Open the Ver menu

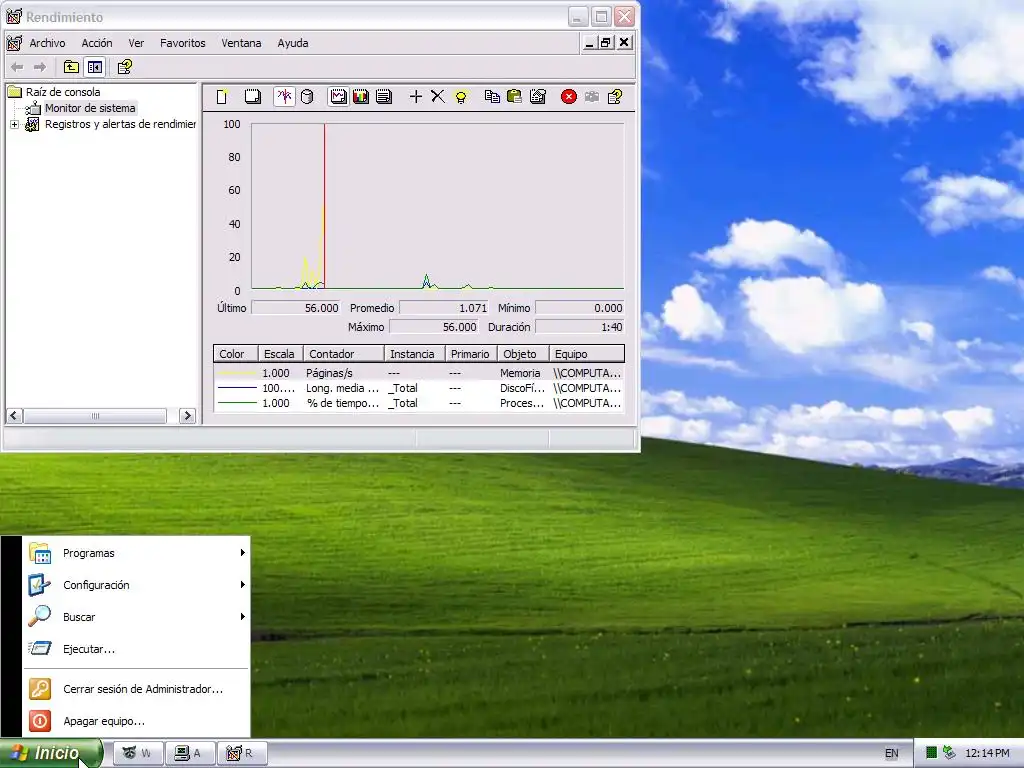tap(136, 43)
